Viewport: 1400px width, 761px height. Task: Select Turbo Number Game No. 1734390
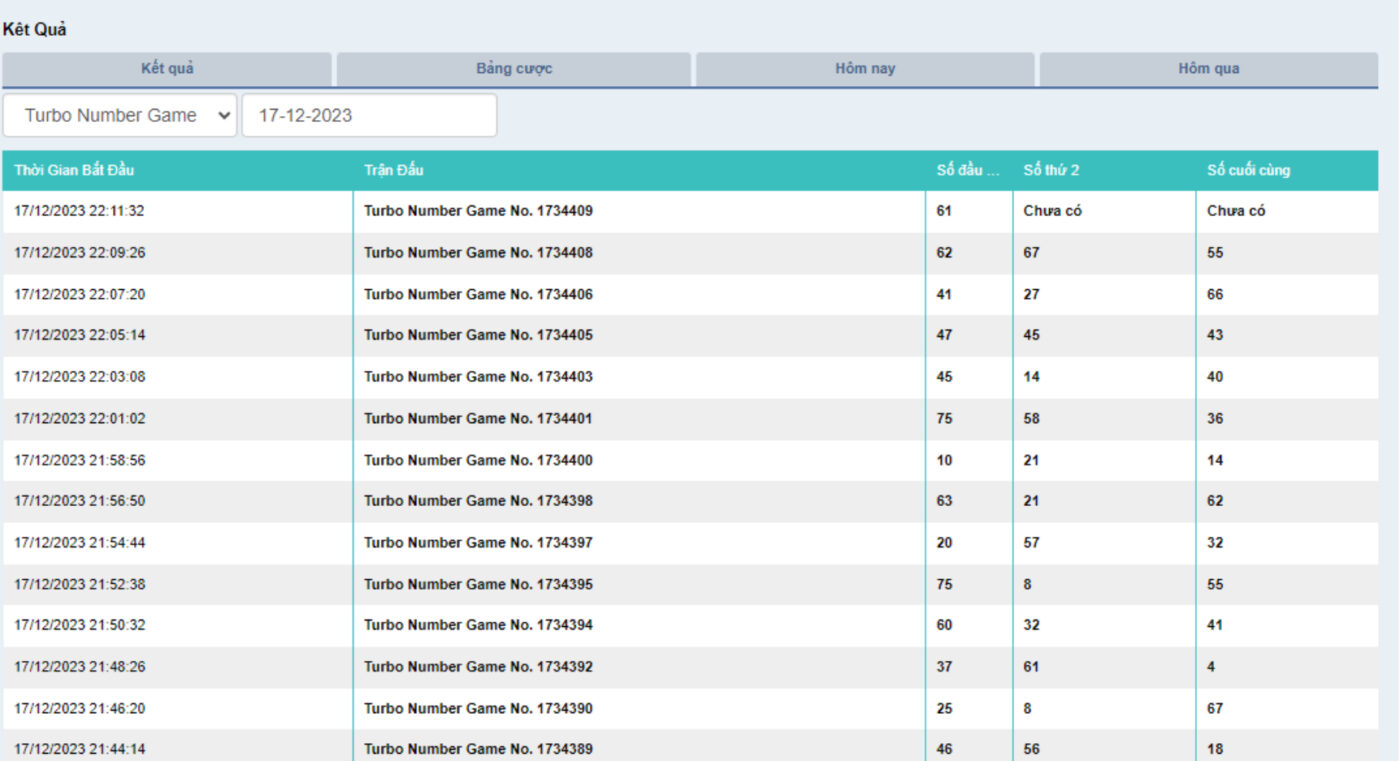[478, 708]
